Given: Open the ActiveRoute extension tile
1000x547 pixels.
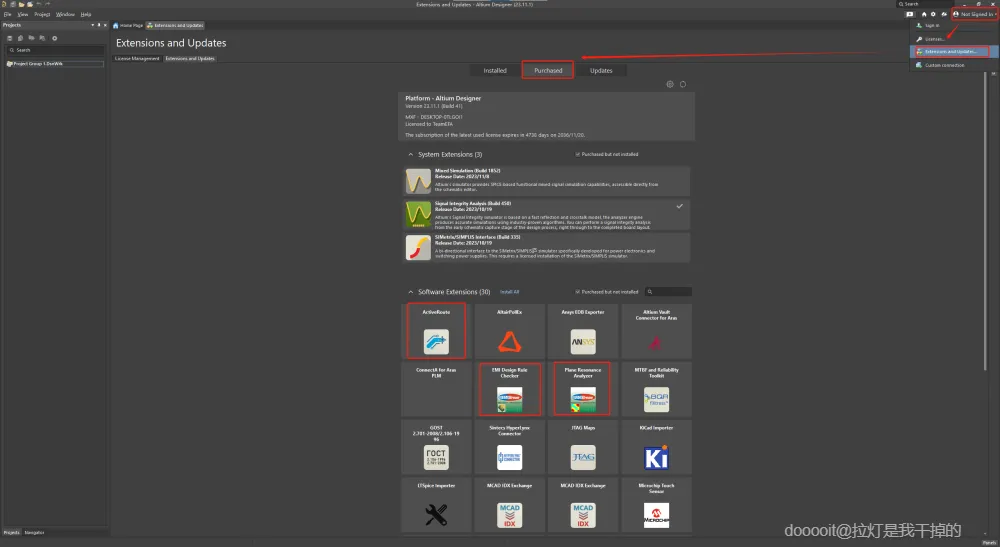Looking at the screenshot, I should [436, 331].
